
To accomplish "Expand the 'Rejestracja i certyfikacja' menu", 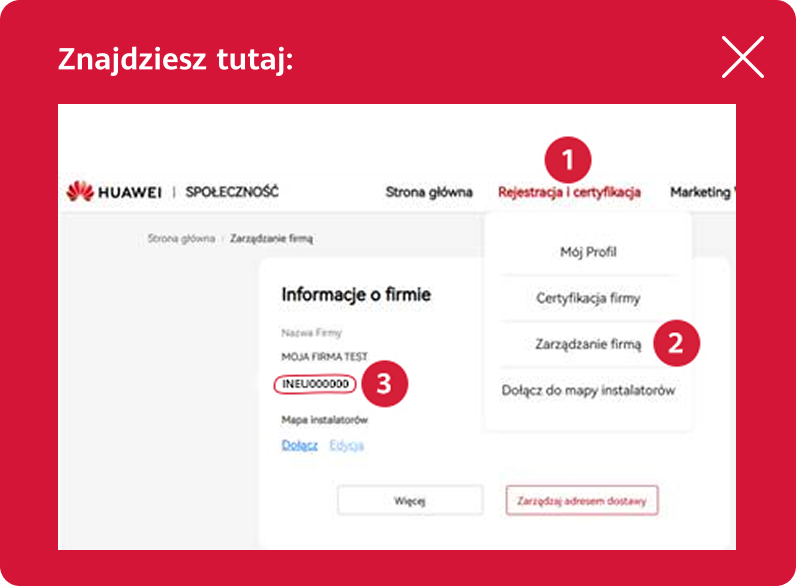I will [x=568, y=192].
